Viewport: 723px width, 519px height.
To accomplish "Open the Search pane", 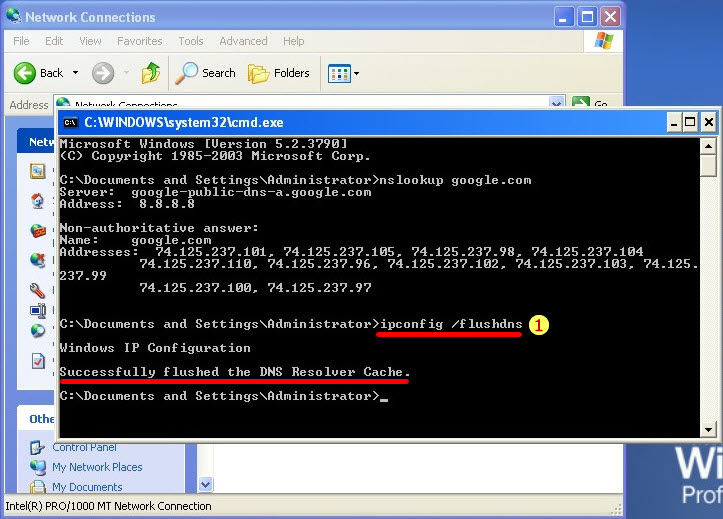I will tap(205, 73).
